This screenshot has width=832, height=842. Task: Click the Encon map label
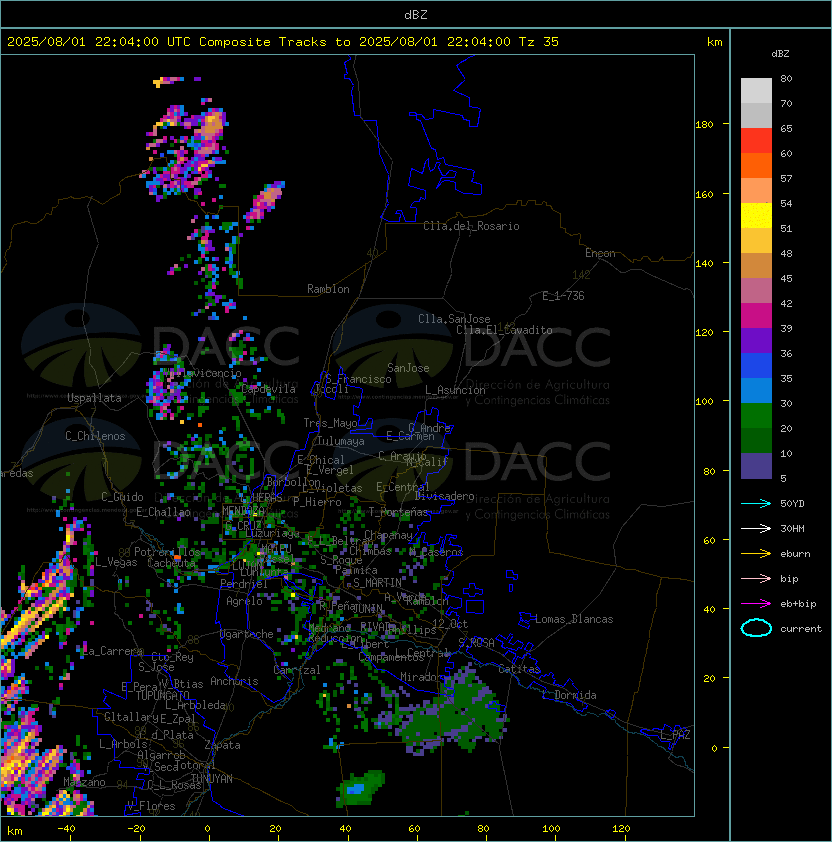pos(600,253)
